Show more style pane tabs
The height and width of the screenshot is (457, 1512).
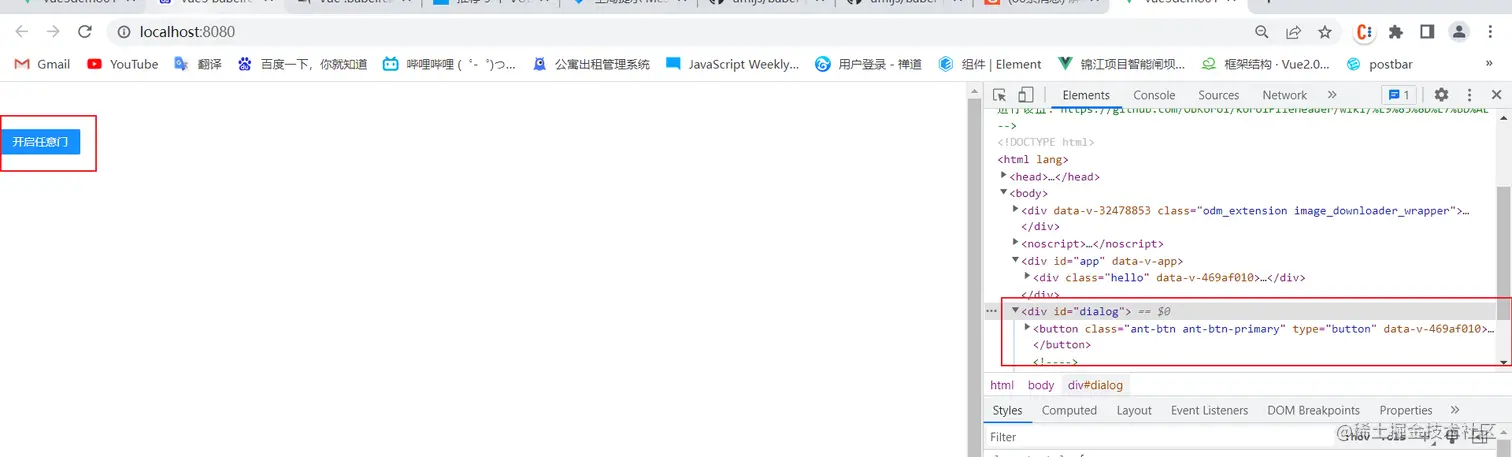pyautogui.click(x=1454, y=410)
